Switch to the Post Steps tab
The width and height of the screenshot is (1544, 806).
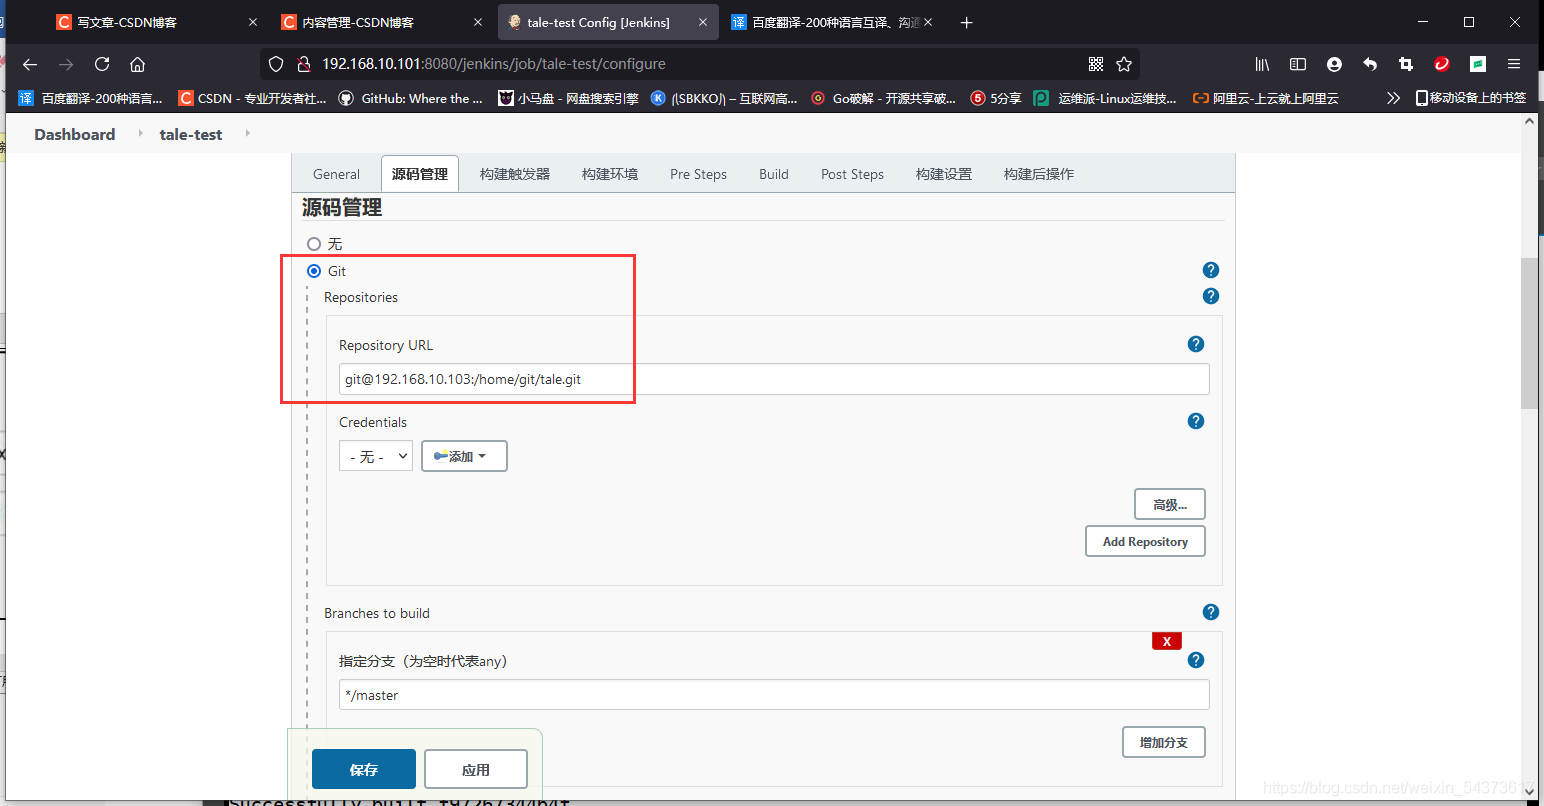pyautogui.click(x=852, y=174)
